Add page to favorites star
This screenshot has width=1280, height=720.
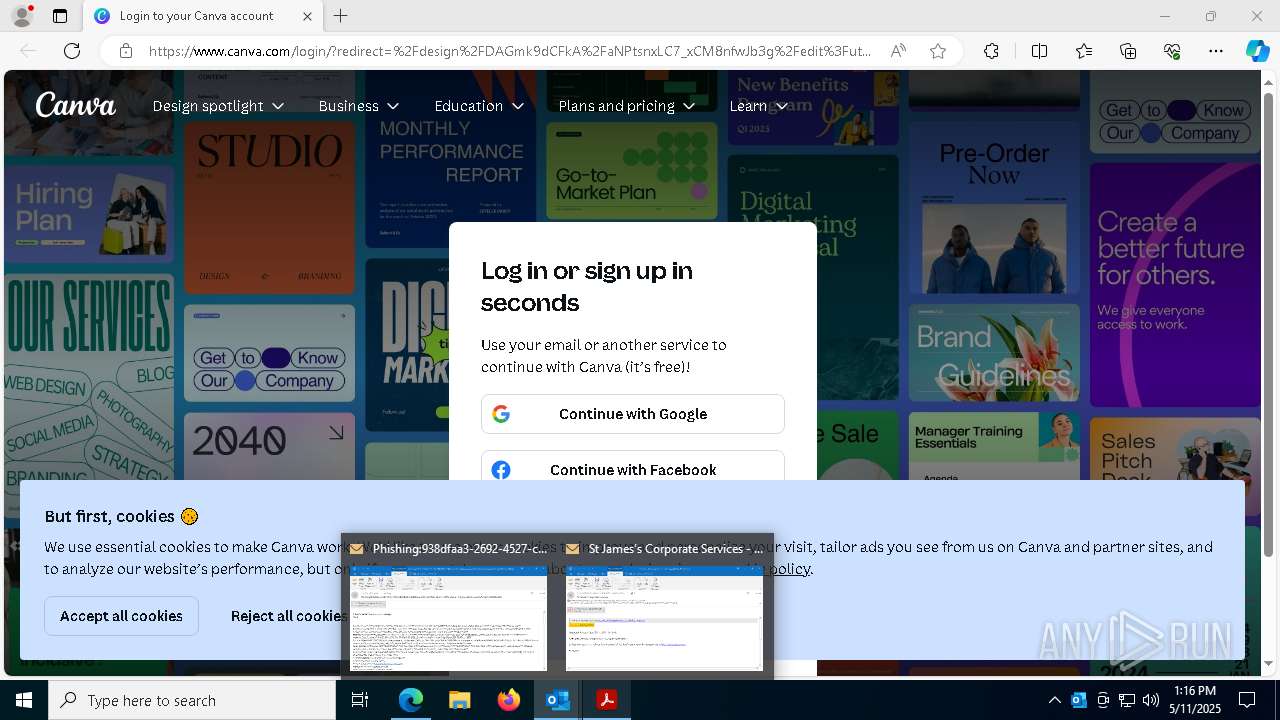[938, 51]
